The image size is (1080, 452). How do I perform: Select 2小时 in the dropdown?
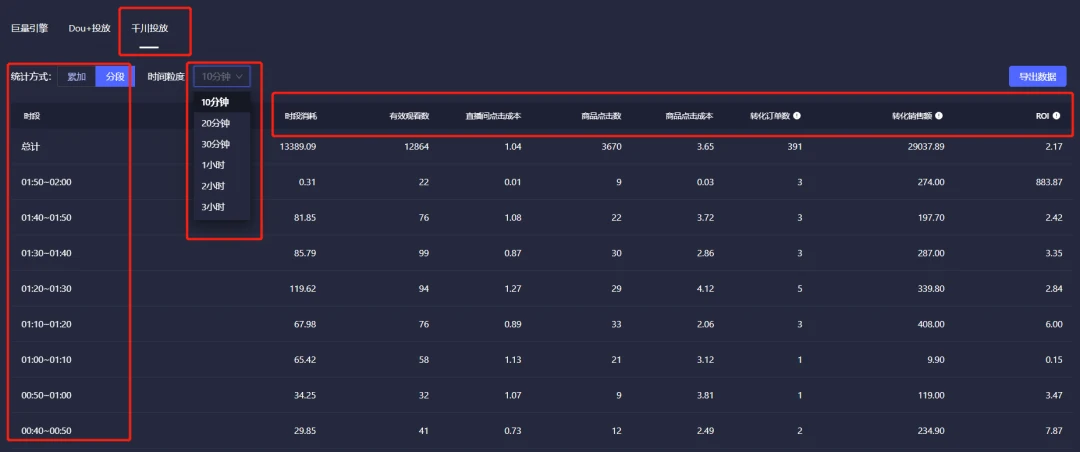(213, 186)
